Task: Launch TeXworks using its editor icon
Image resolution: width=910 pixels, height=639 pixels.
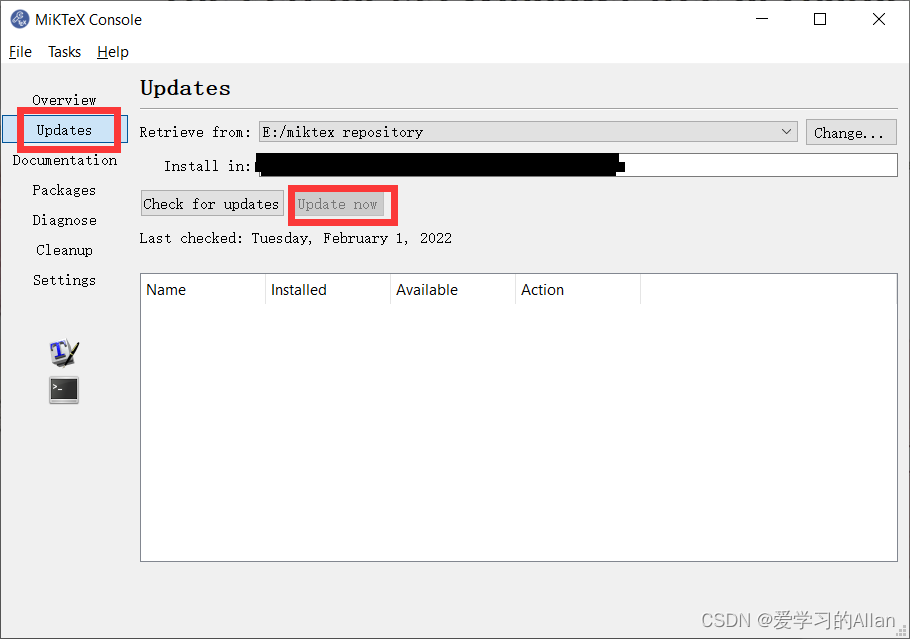Action: point(63,353)
